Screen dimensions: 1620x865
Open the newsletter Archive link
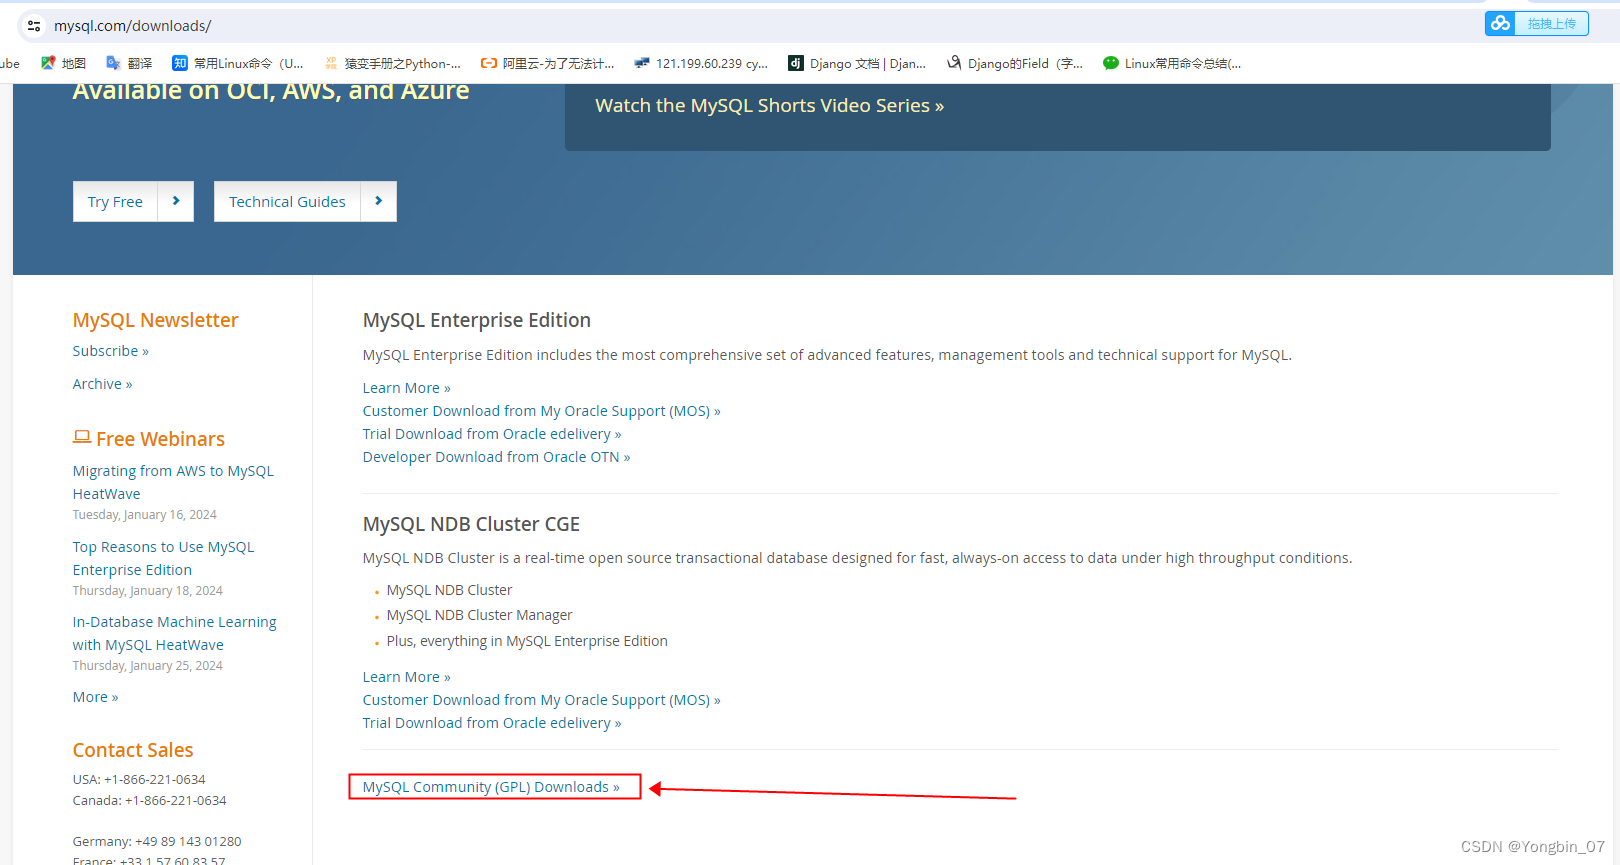[102, 384]
